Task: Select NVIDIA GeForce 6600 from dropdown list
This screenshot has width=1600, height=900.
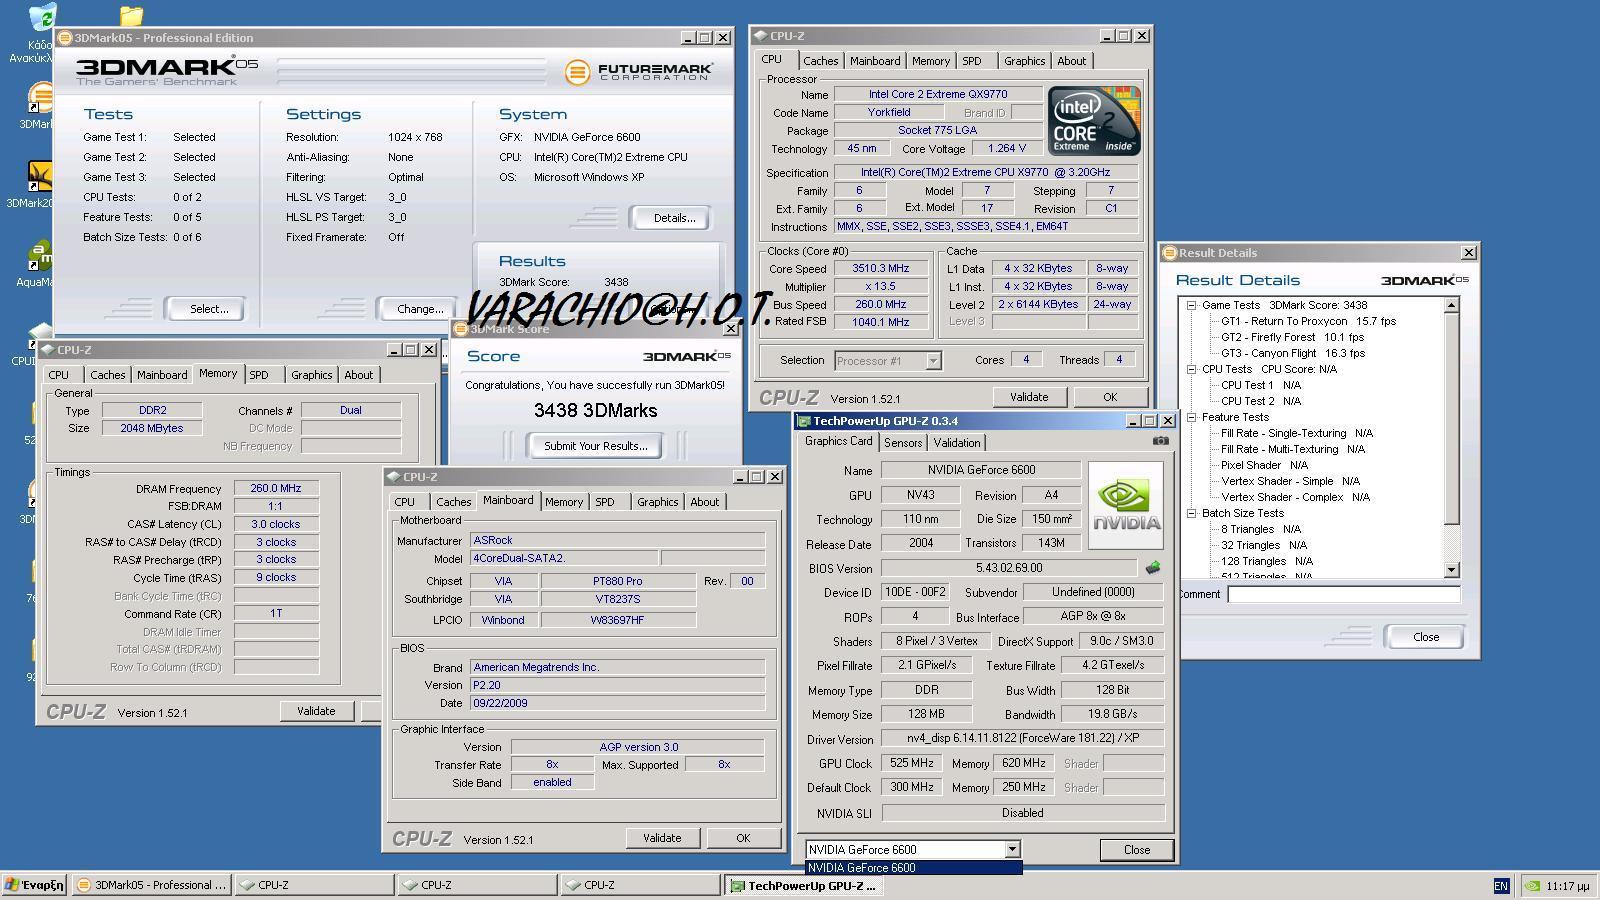Action: (914, 868)
